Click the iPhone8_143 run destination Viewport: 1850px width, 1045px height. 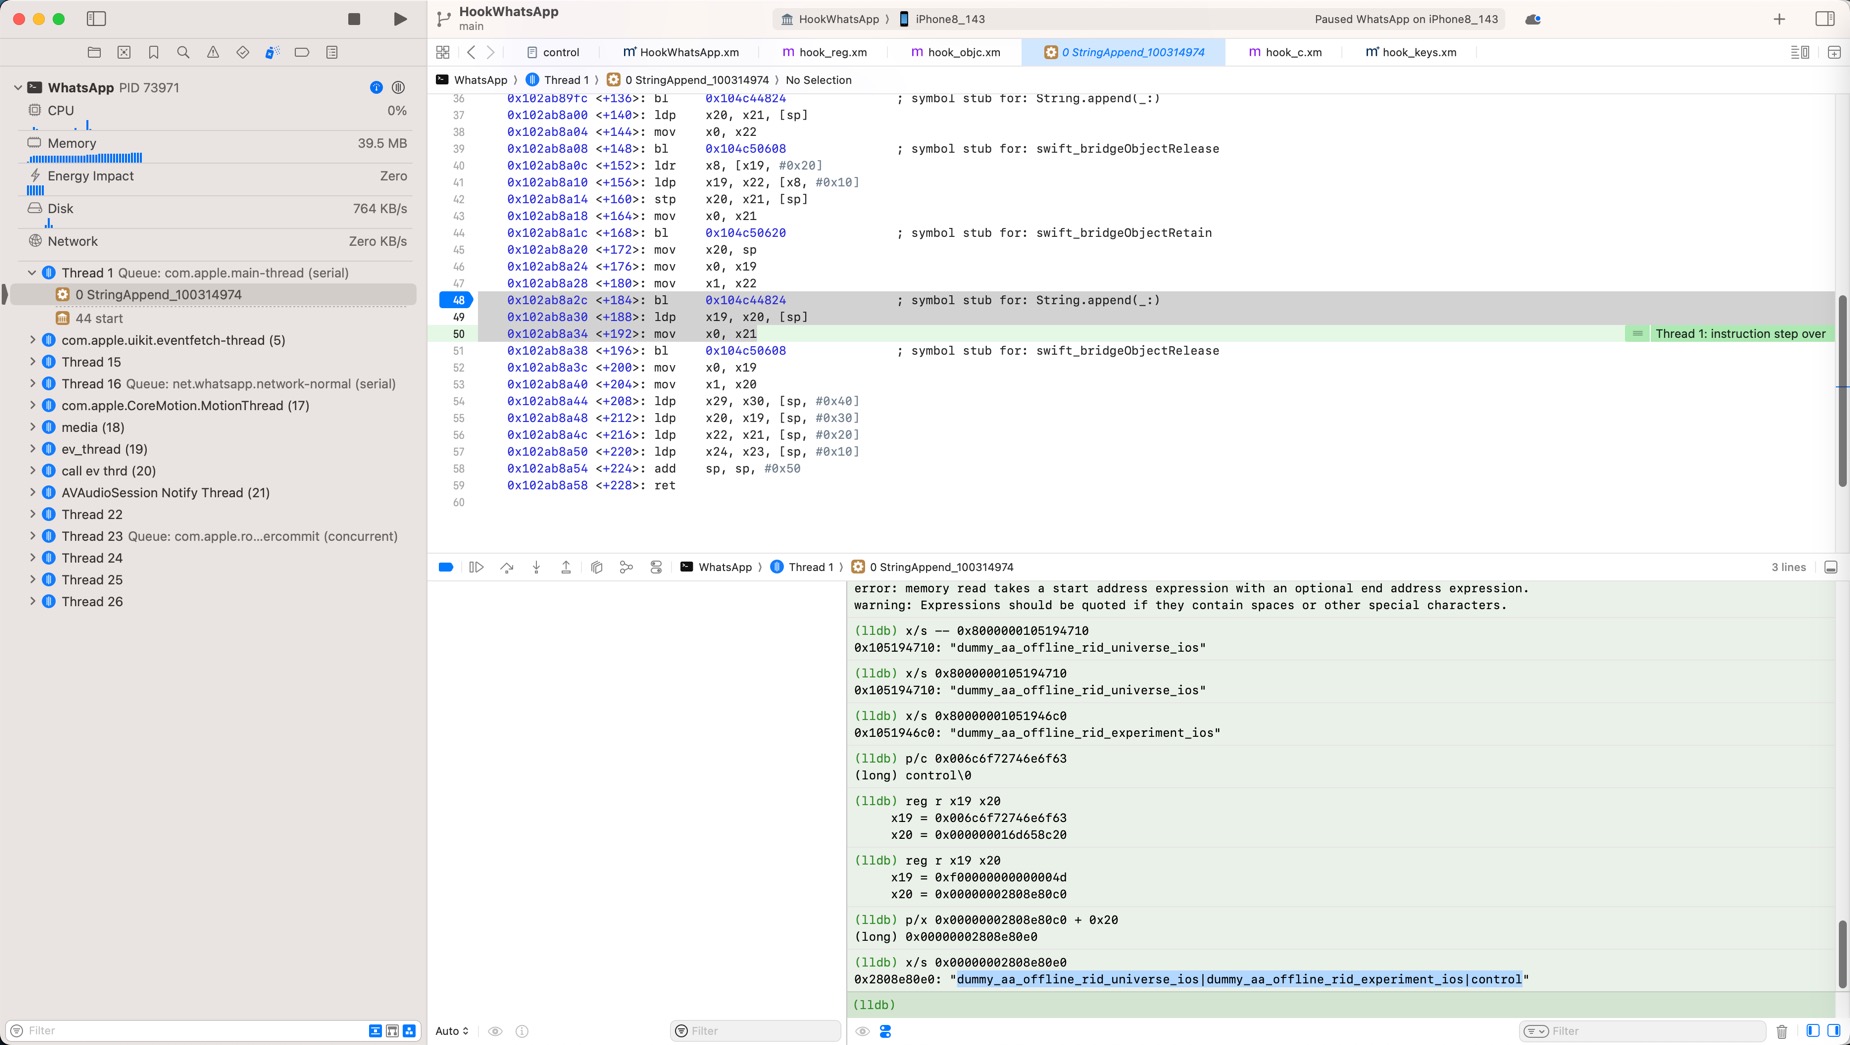click(941, 19)
